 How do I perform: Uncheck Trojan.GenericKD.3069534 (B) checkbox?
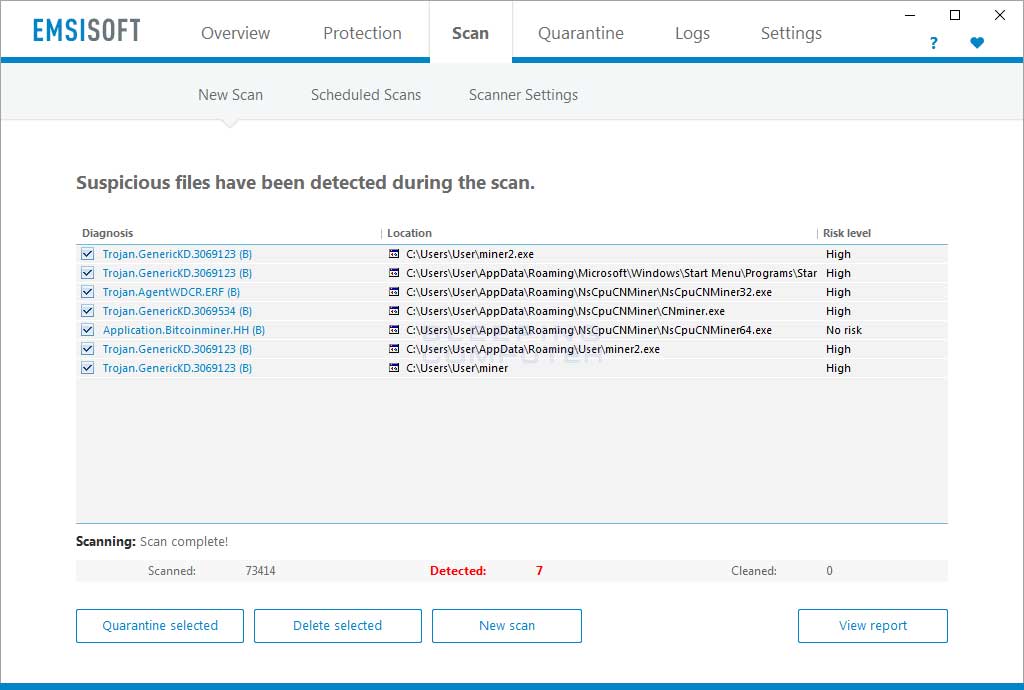tap(88, 311)
